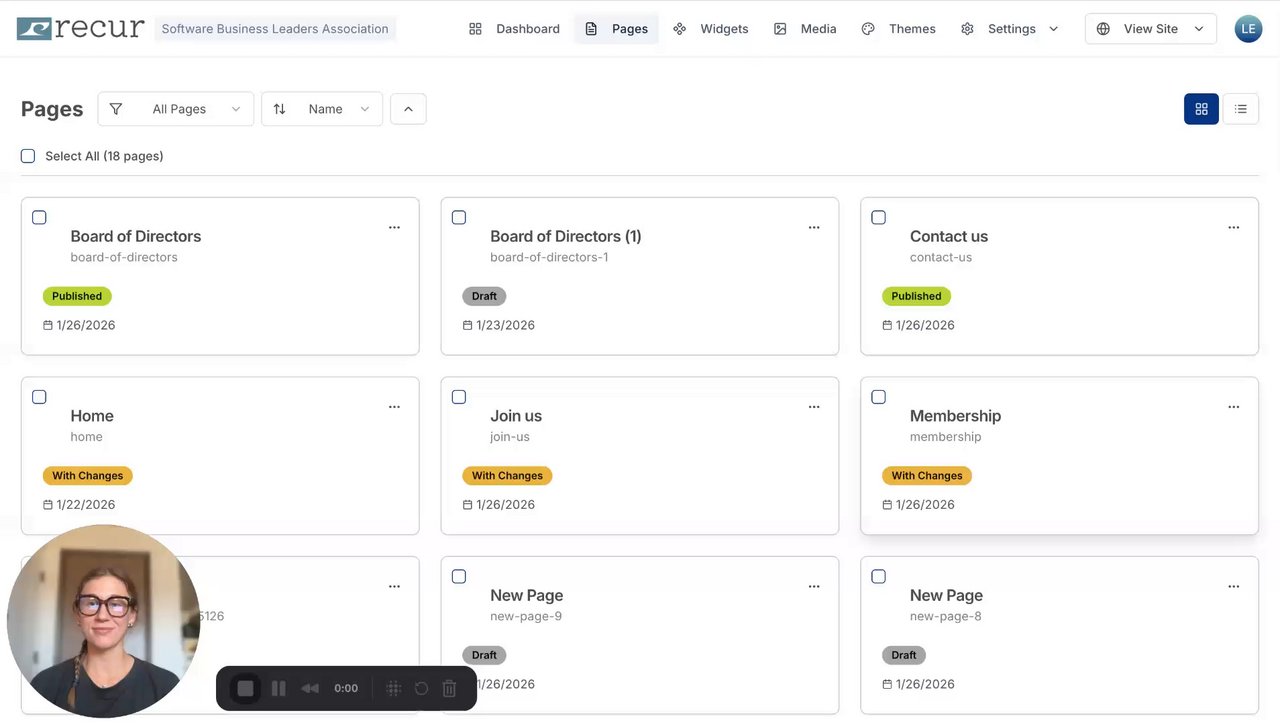1280x725 pixels.
Task: Open the Pages menu item
Action: [616, 28]
